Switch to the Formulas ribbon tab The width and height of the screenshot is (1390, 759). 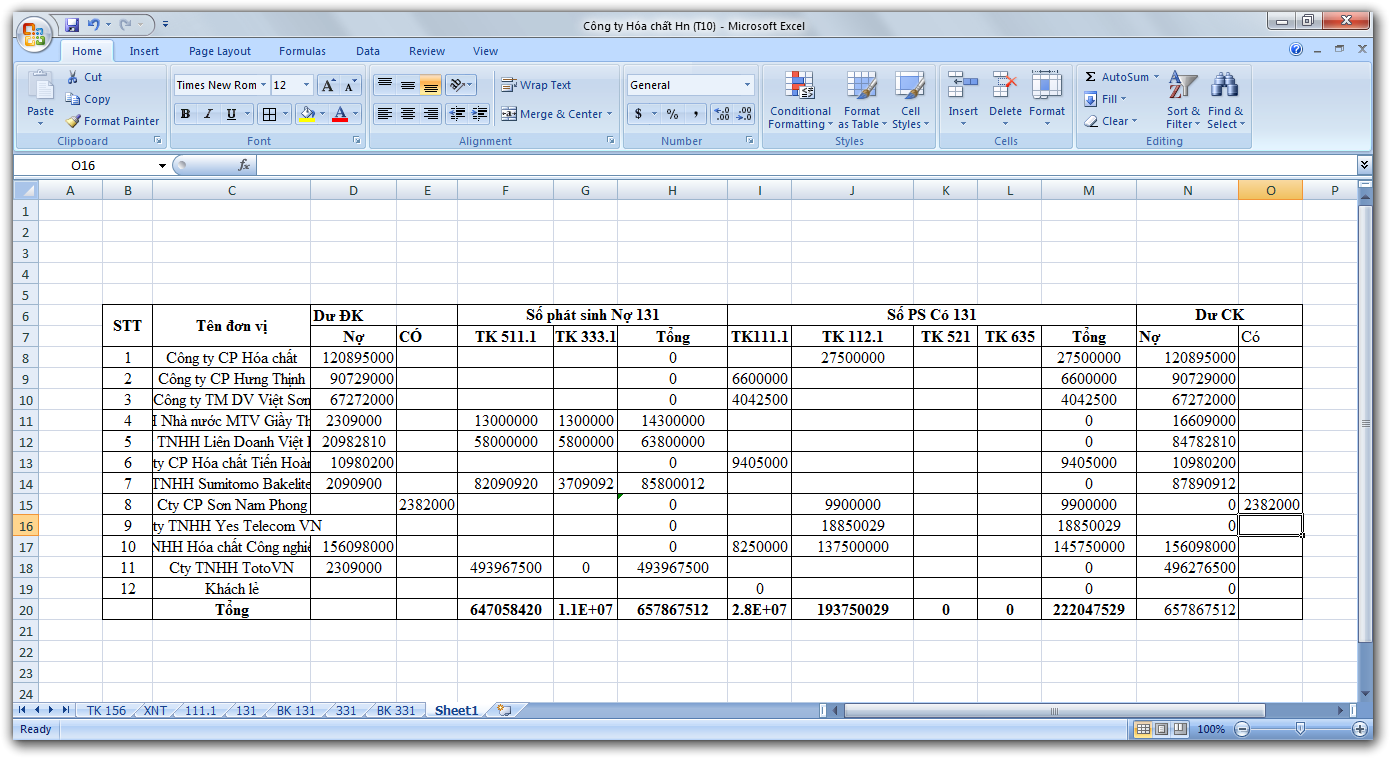(x=302, y=51)
